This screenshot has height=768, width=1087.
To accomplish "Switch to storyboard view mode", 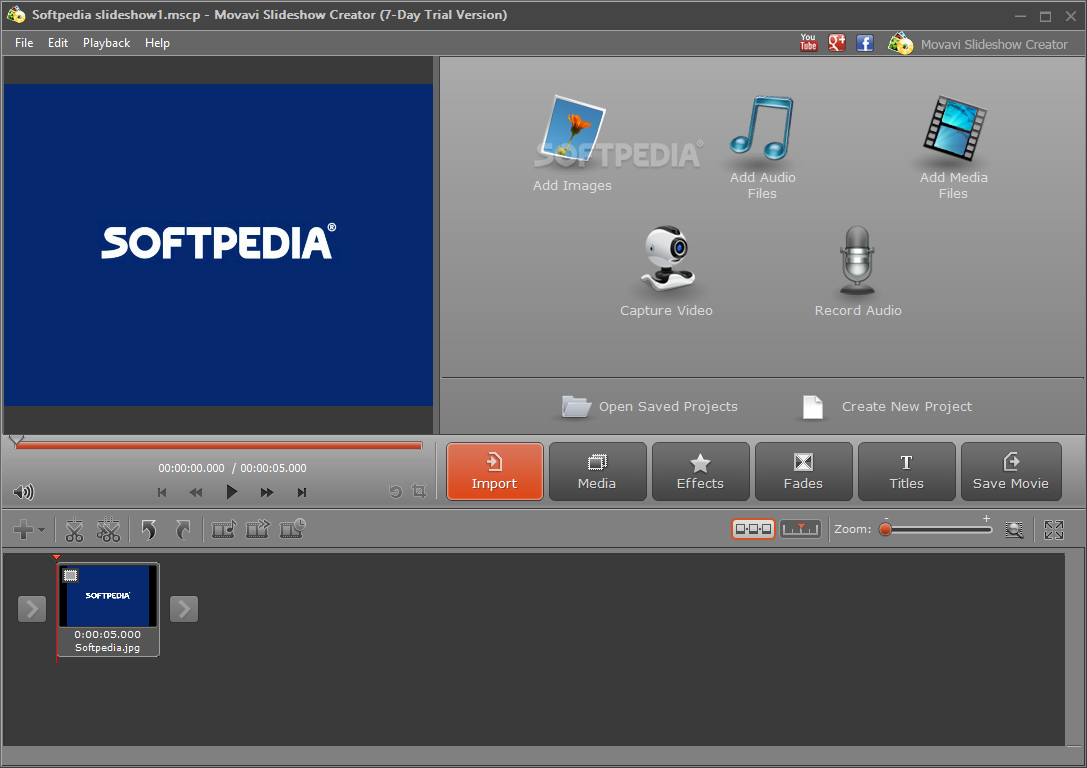I will pyautogui.click(x=753, y=530).
